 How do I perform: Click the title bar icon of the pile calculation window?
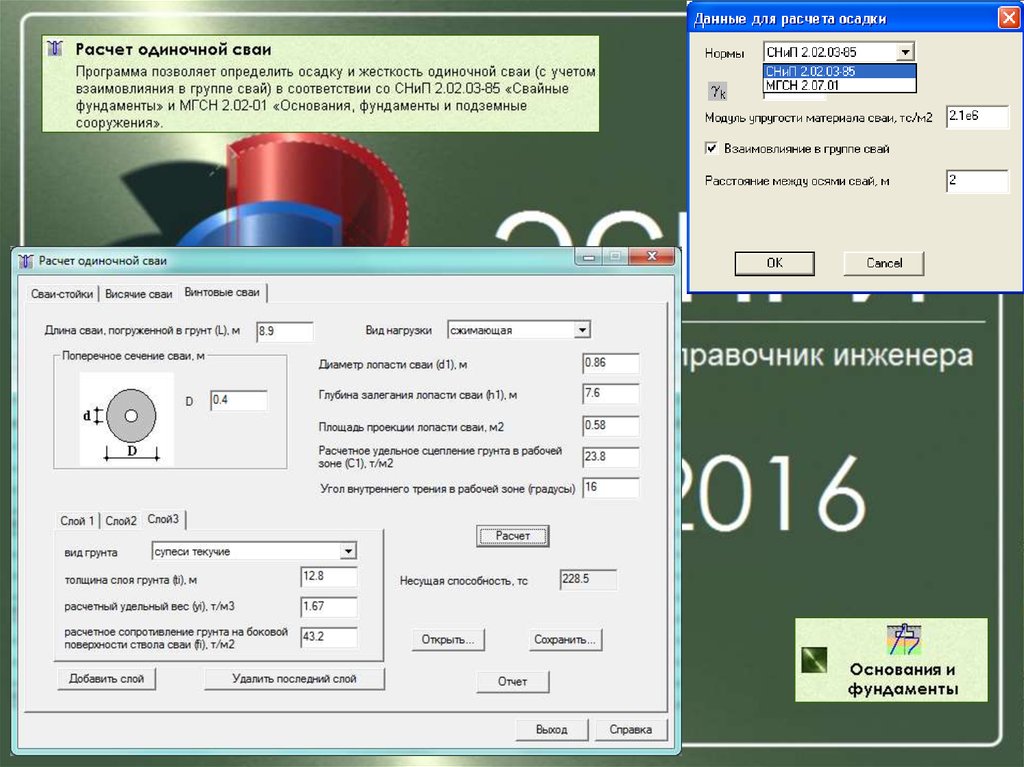click(26, 261)
